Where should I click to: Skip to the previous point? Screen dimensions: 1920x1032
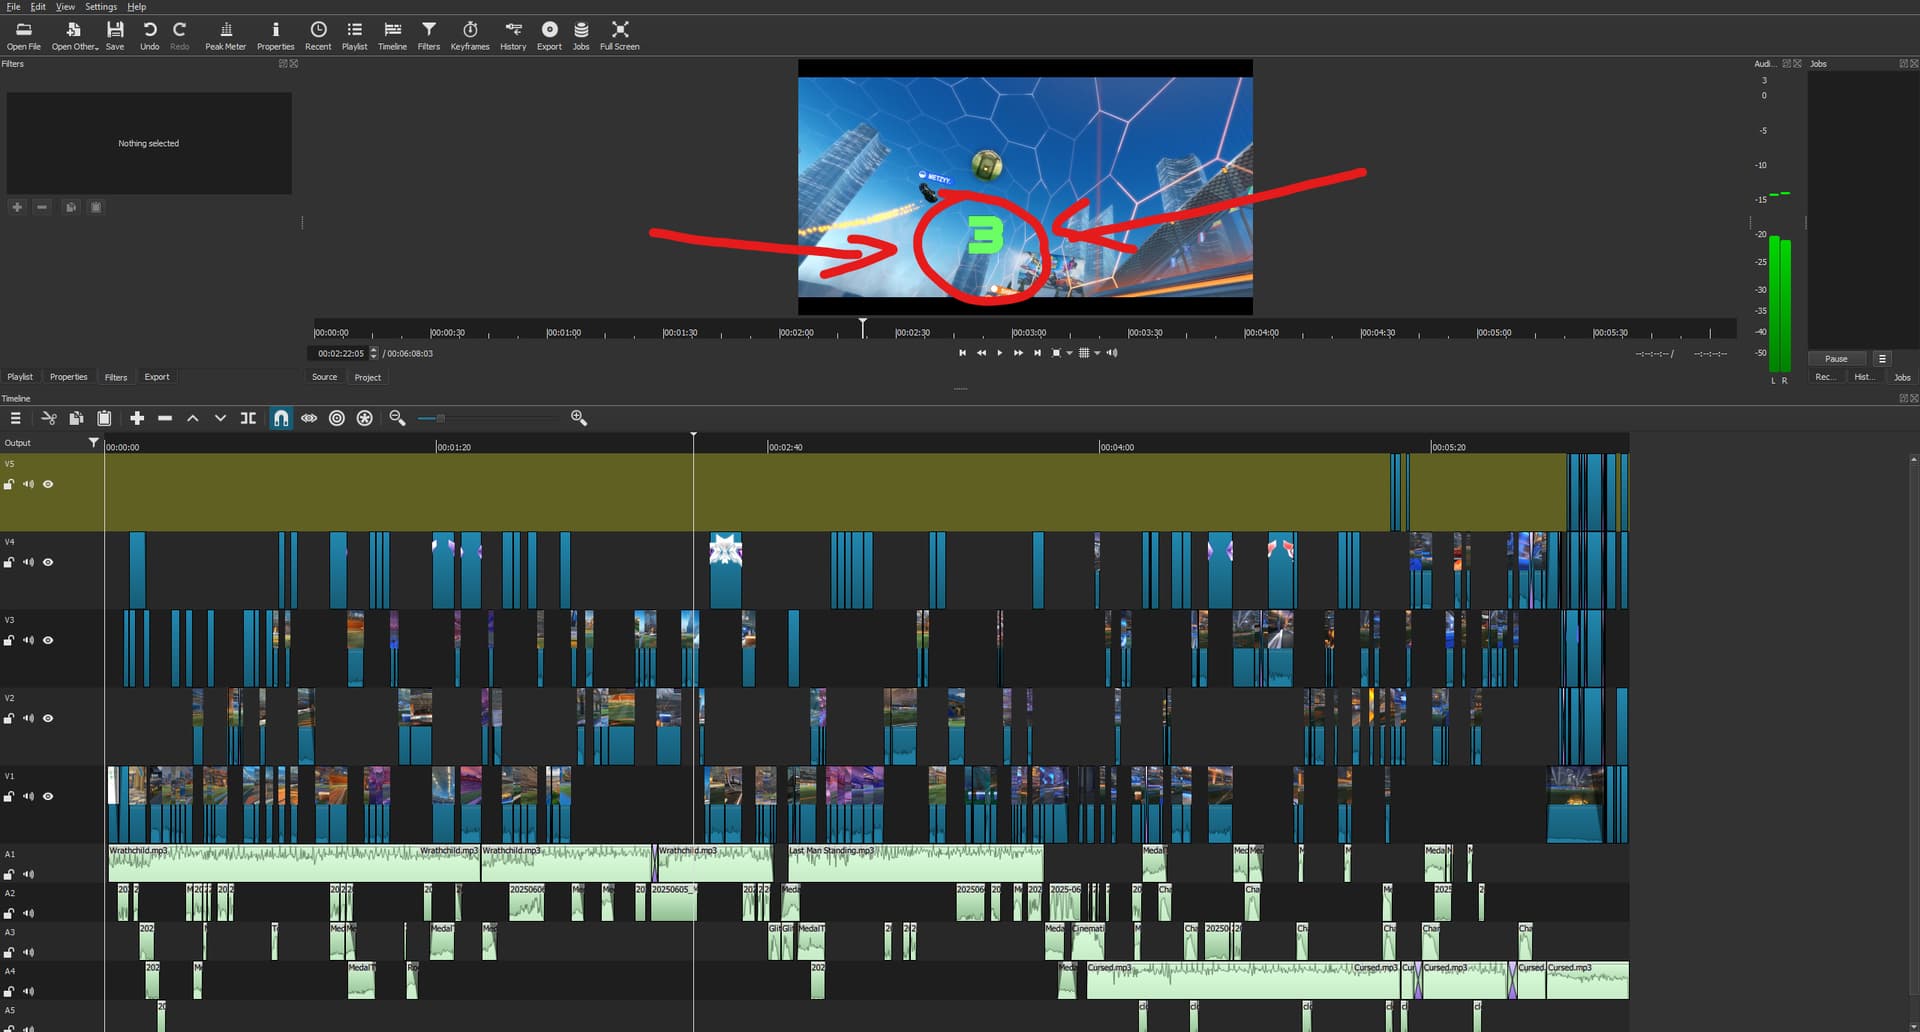tap(962, 353)
